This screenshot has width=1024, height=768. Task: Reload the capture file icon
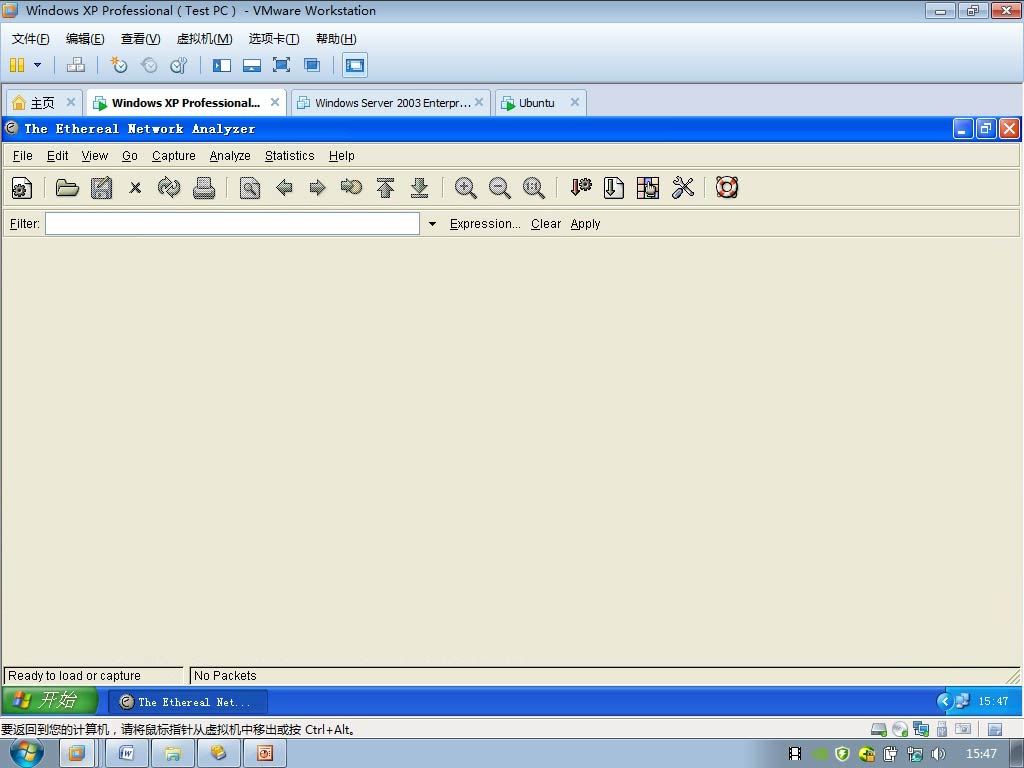[x=169, y=188]
